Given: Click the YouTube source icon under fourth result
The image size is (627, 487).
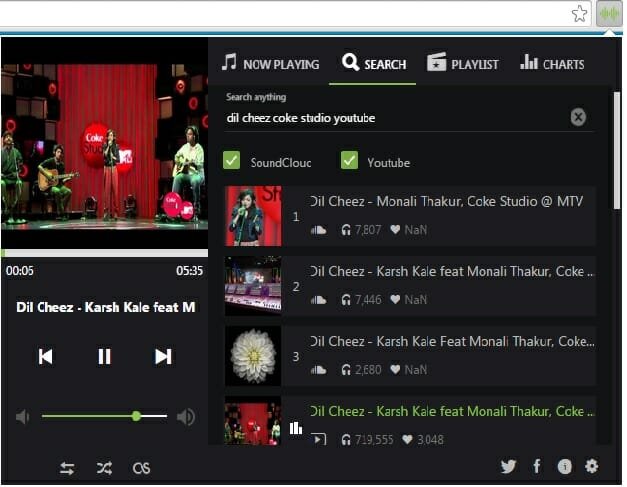Looking at the screenshot, I should tap(319, 439).
